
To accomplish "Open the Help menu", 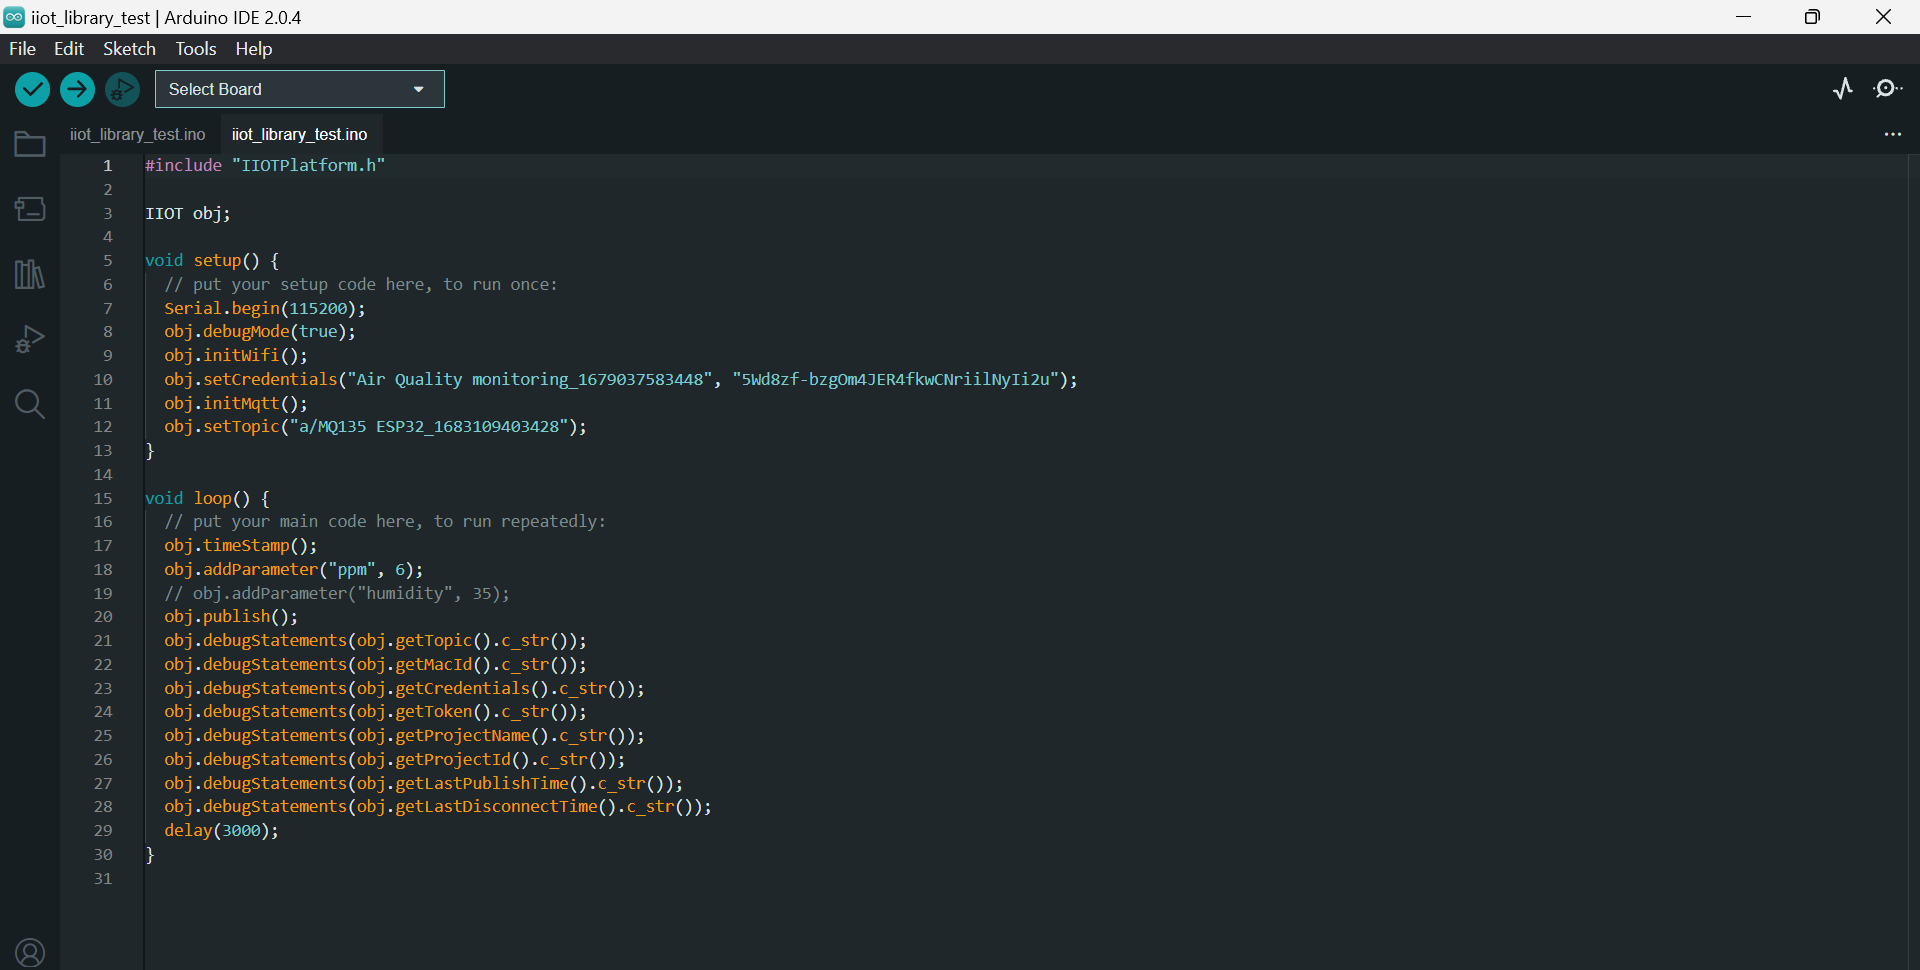I will click(253, 49).
